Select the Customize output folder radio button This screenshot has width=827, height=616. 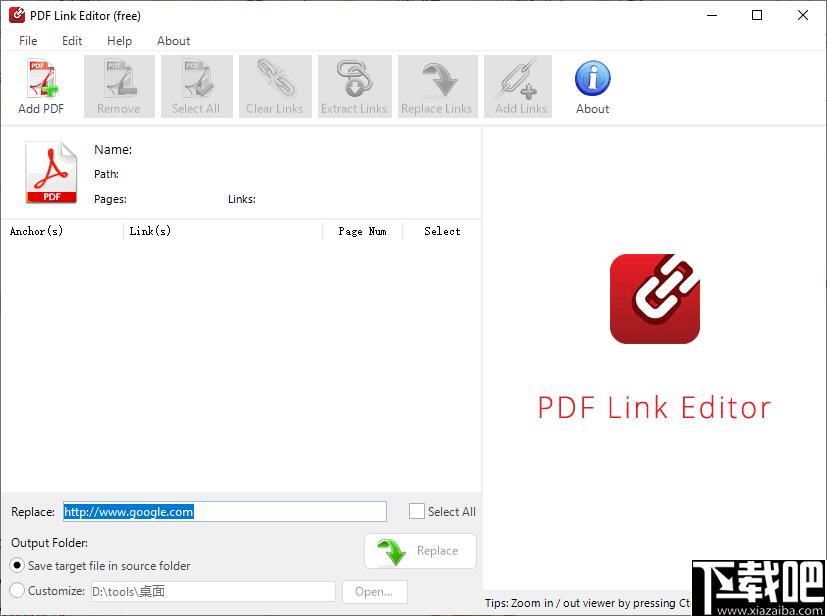pyautogui.click(x=17, y=590)
